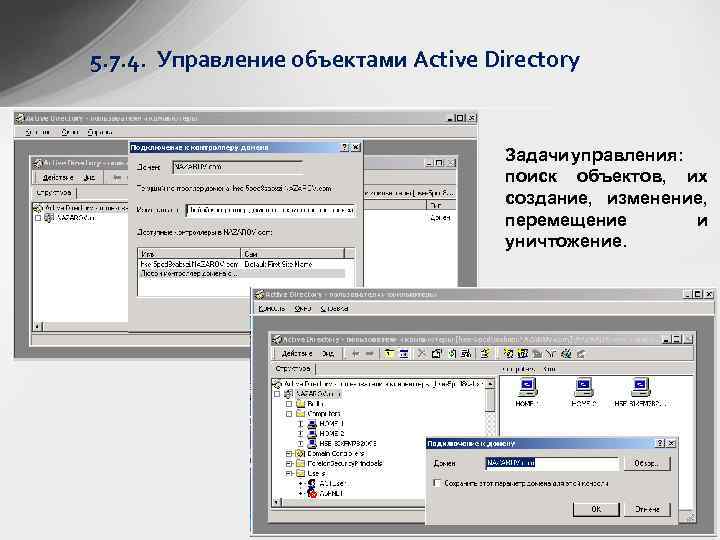Click Тип column header in upper window
720x540 pixels.
(440, 205)
